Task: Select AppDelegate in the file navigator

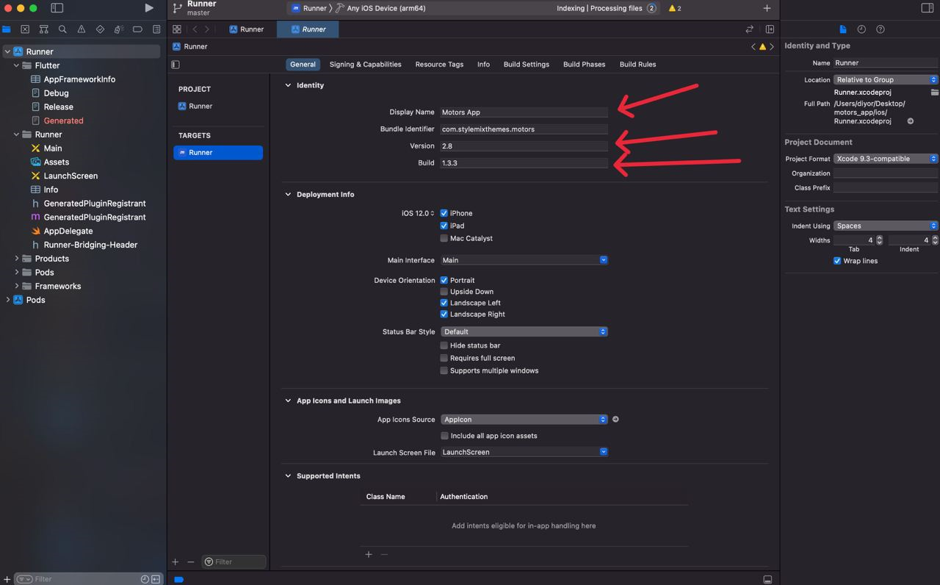Action: click(x=68, y=231)
